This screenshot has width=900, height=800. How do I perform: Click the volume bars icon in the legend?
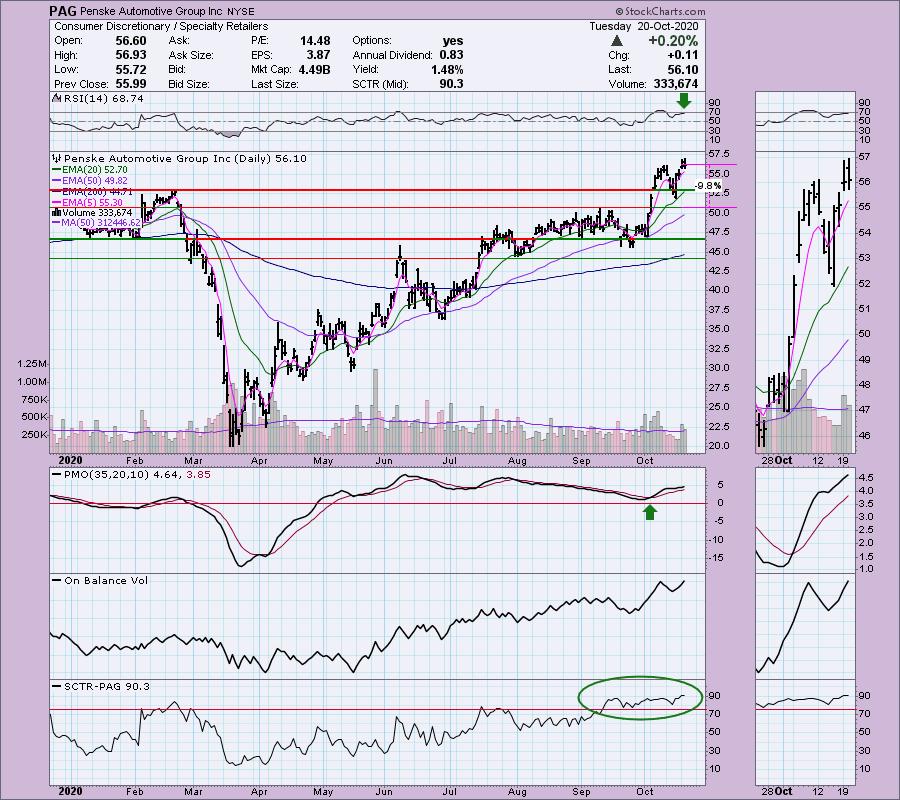pyautogui.click(x=56, y=212)
